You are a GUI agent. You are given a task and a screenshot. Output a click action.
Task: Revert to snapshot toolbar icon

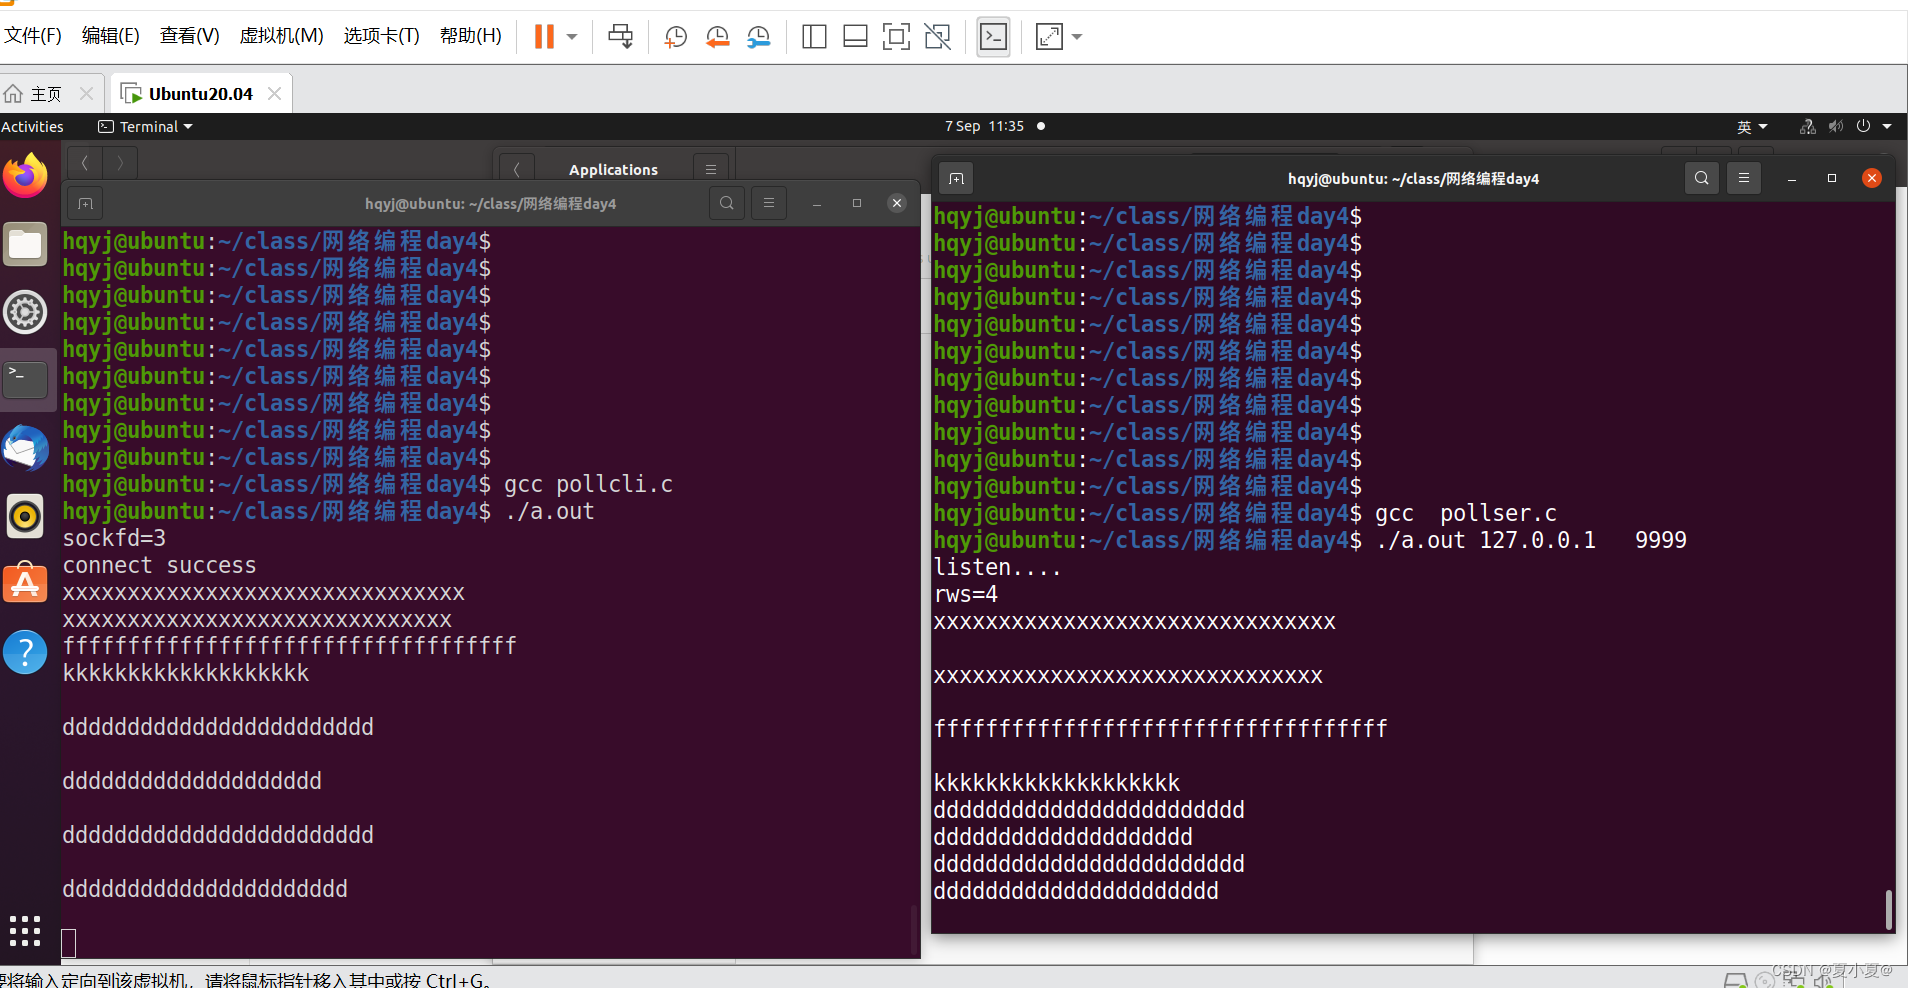click(x=717, y=37)
